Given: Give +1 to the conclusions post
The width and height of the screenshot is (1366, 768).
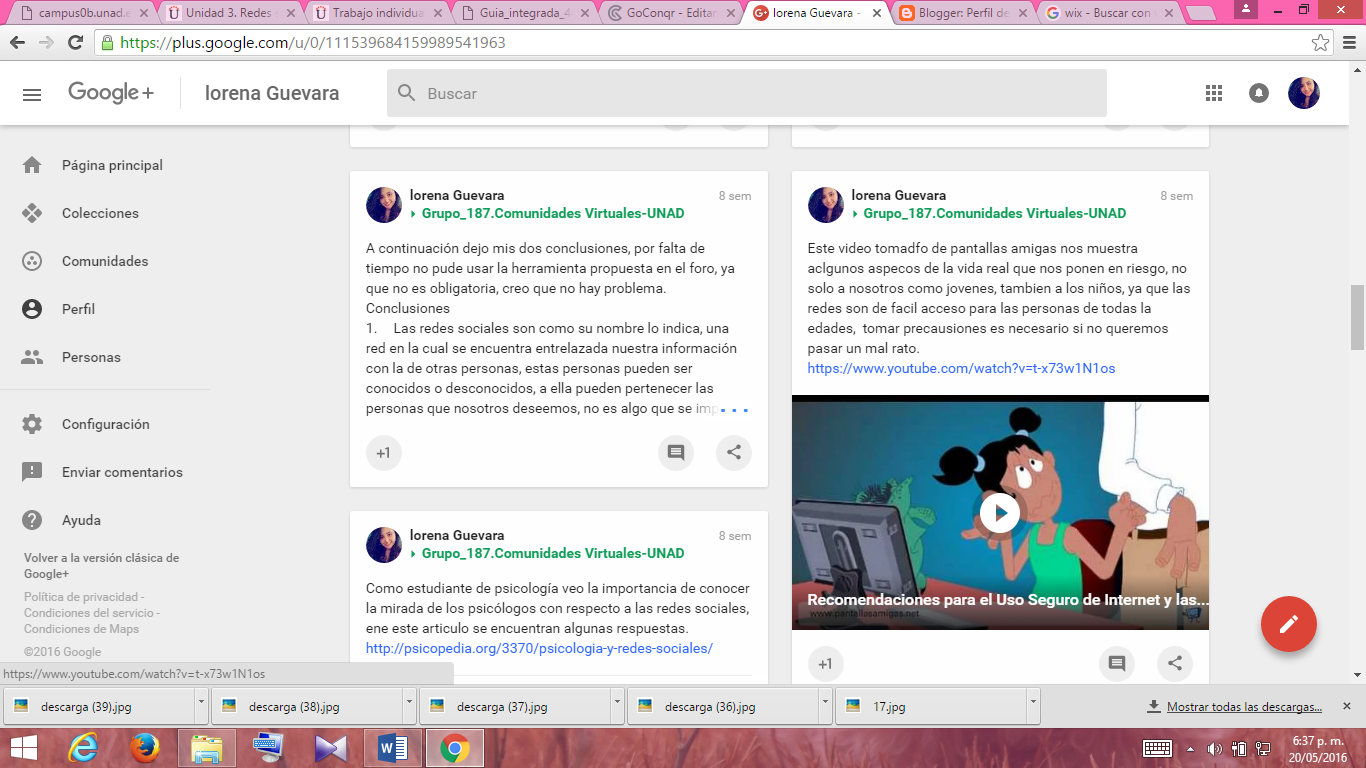Looking at the screenshot, I should 383,453.
